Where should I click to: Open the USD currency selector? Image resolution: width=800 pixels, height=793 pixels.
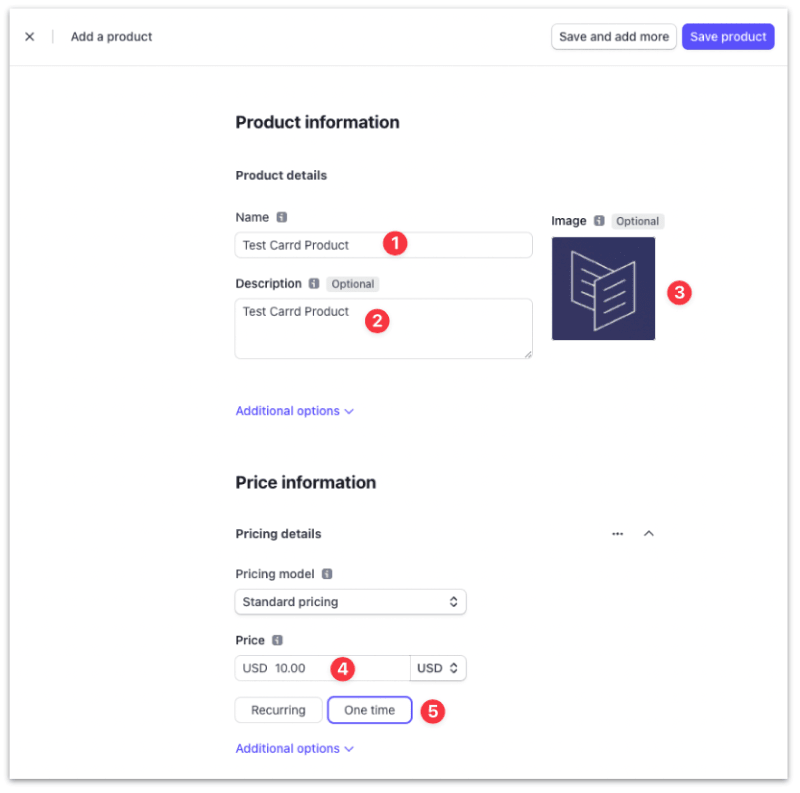click(x=438, y=668)
